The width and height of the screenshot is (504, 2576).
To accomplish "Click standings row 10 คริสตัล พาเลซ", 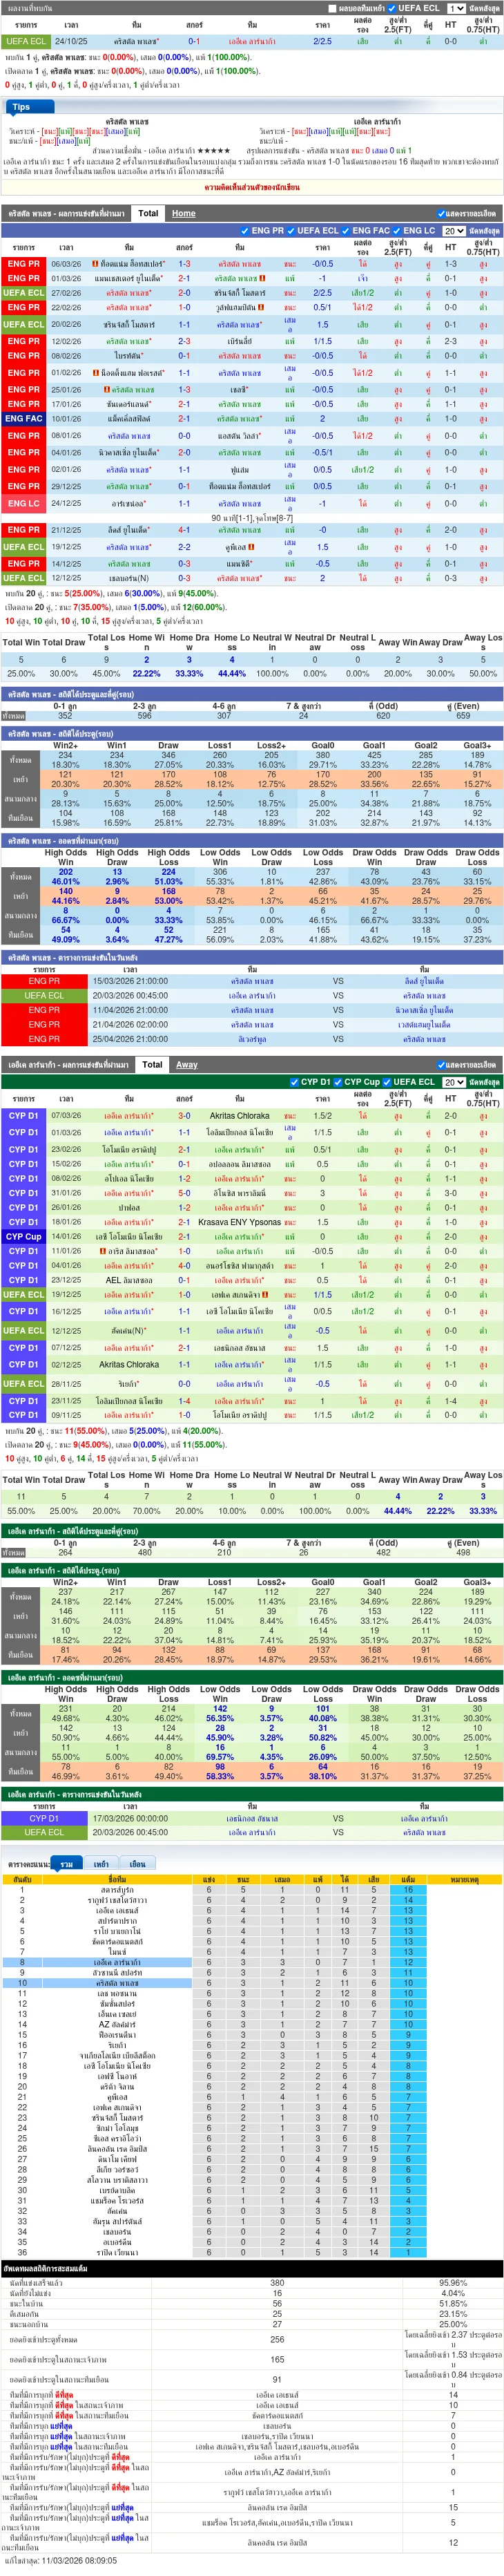I will (x=117, y=1983).
